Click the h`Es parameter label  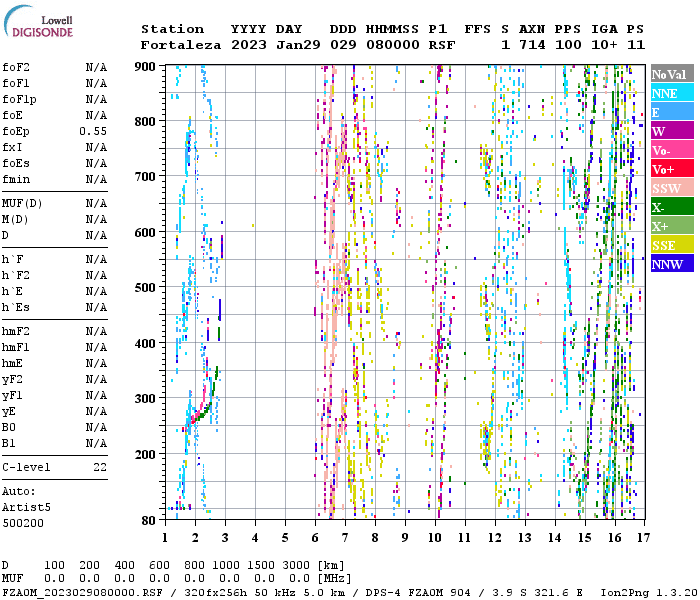16,308
